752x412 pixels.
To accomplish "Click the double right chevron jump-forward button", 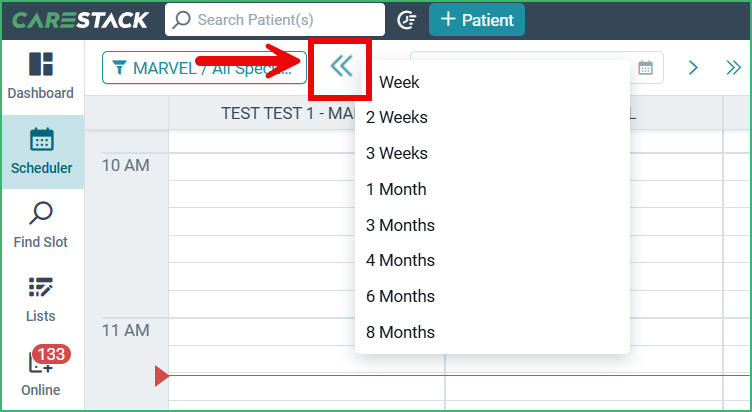I will click(734, 68).
